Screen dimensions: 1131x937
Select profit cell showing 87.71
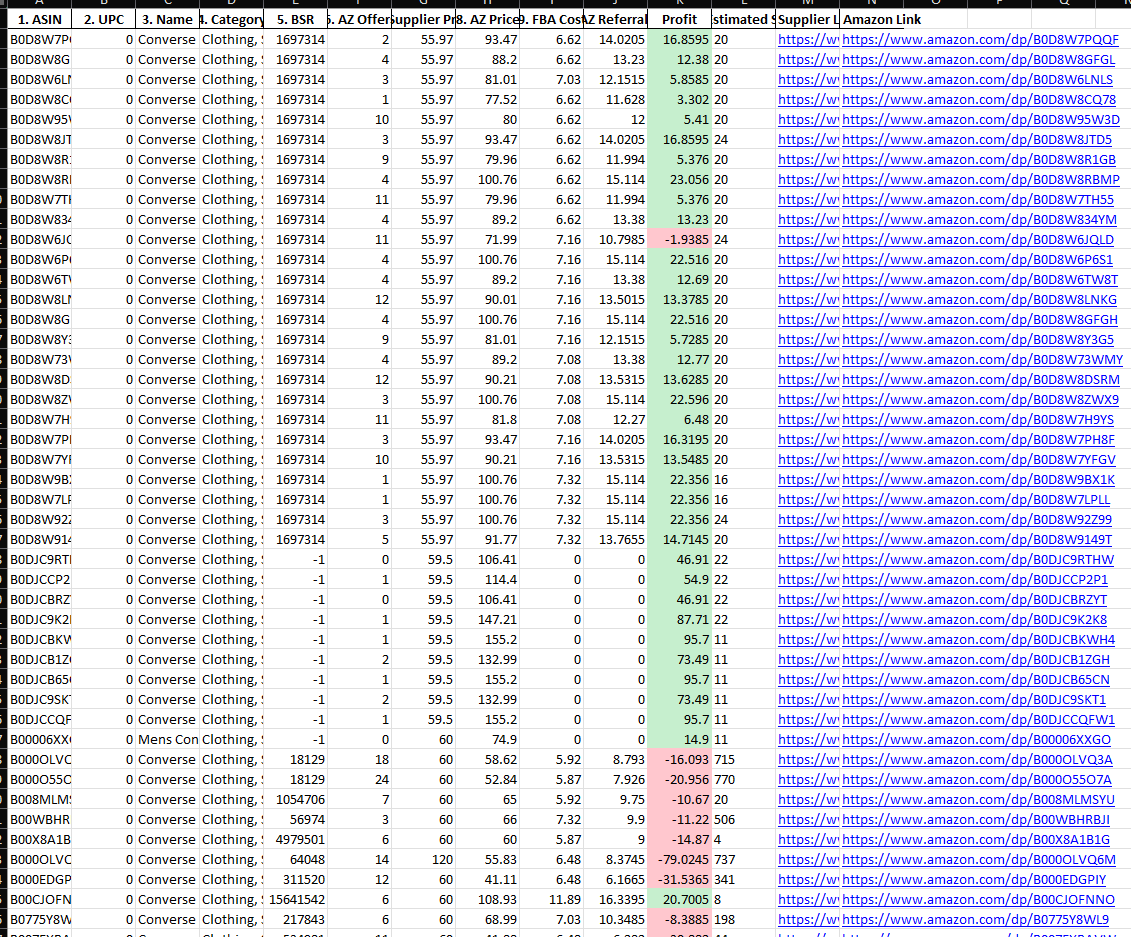(679, 620)
